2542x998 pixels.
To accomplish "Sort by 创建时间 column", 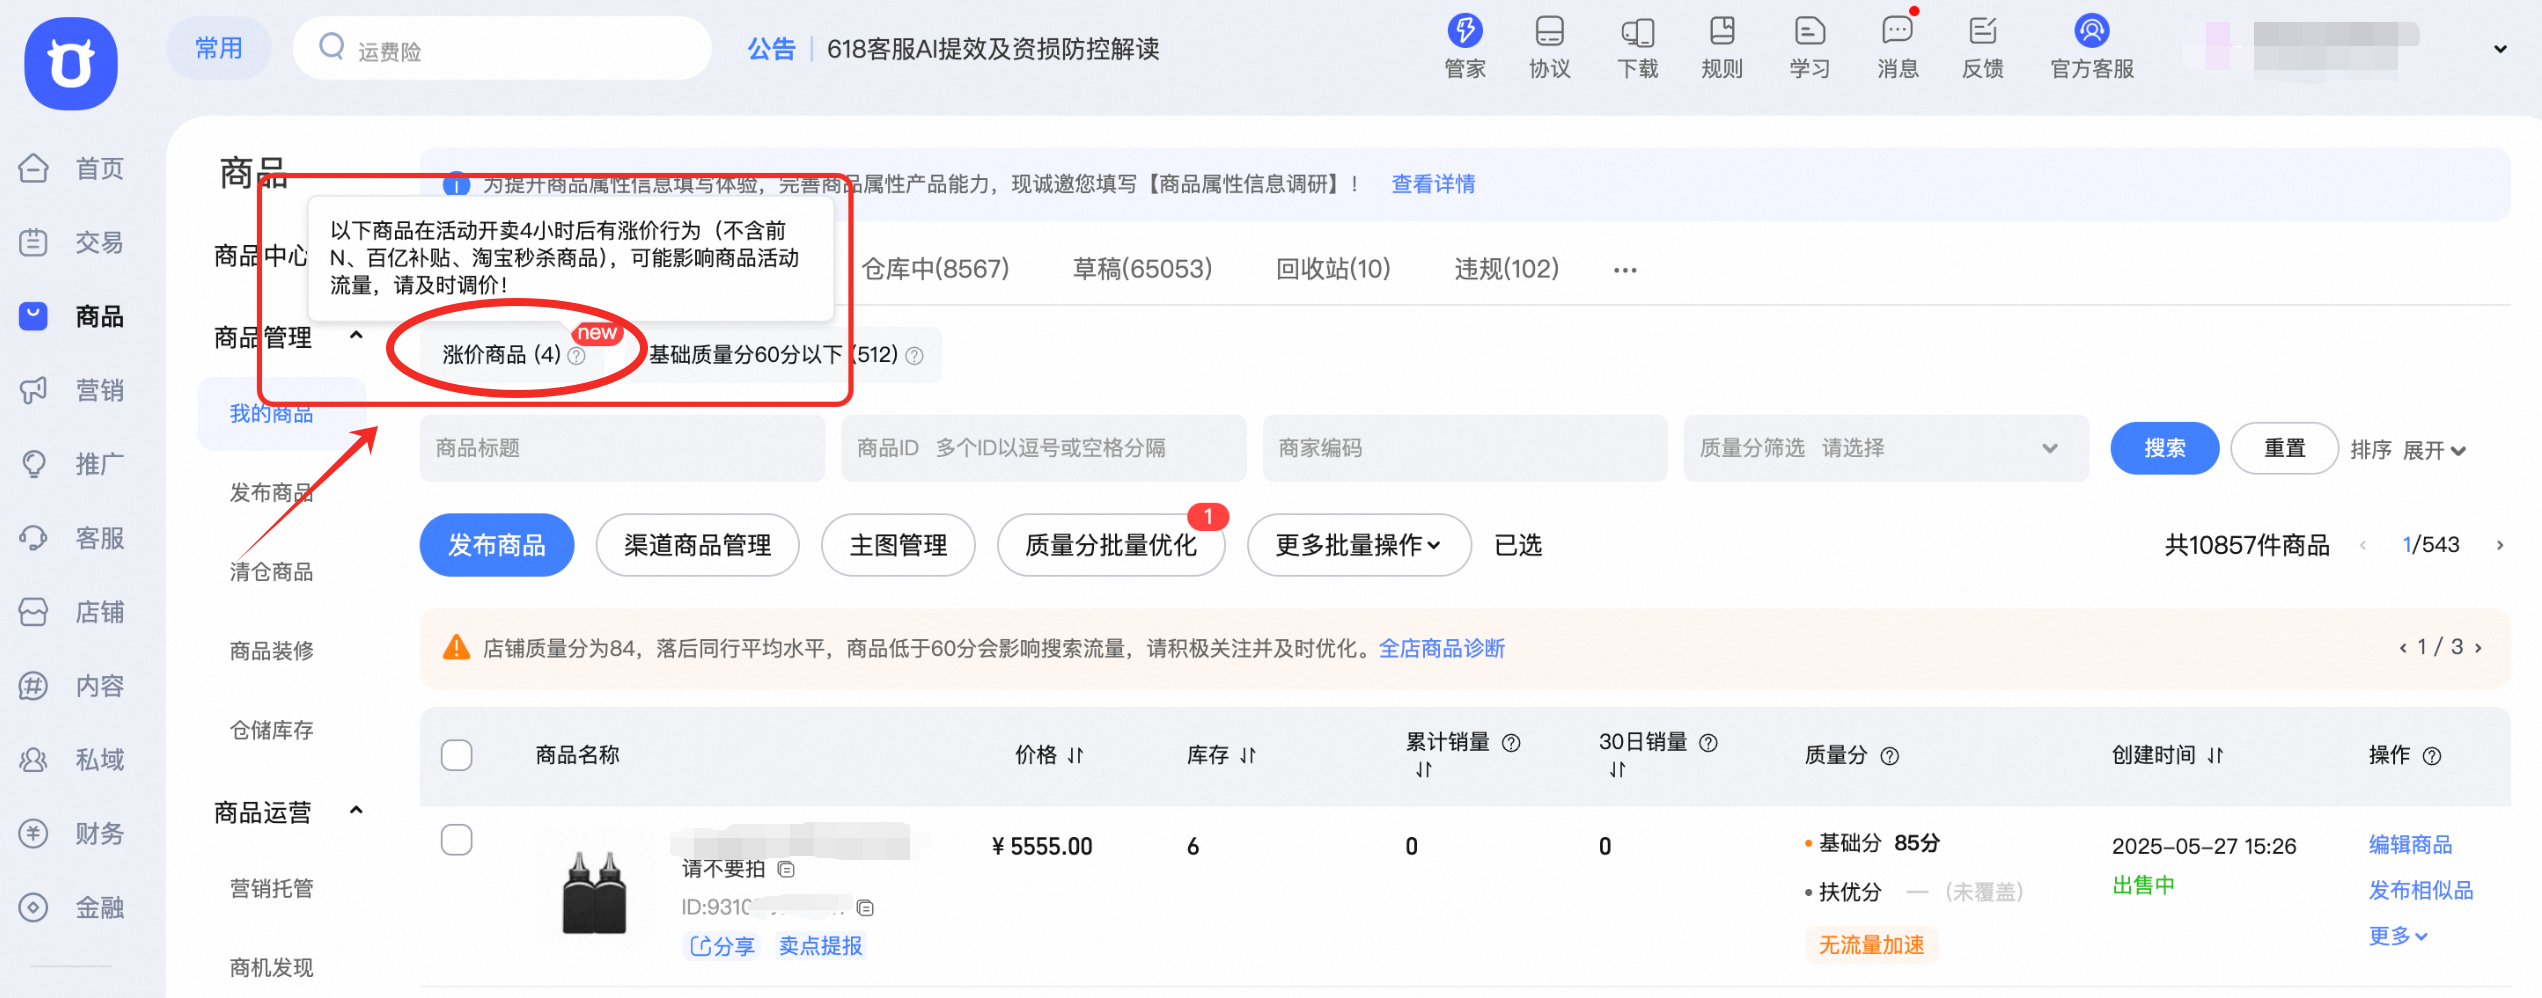I will coord(2215,756).
